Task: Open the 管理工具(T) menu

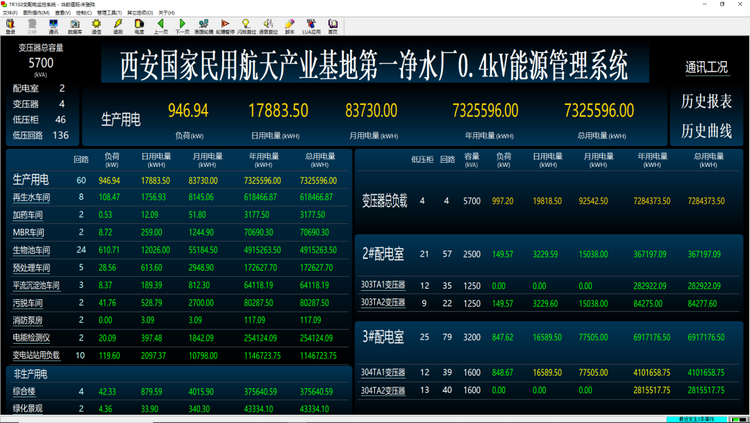Action: click(109, 12)
